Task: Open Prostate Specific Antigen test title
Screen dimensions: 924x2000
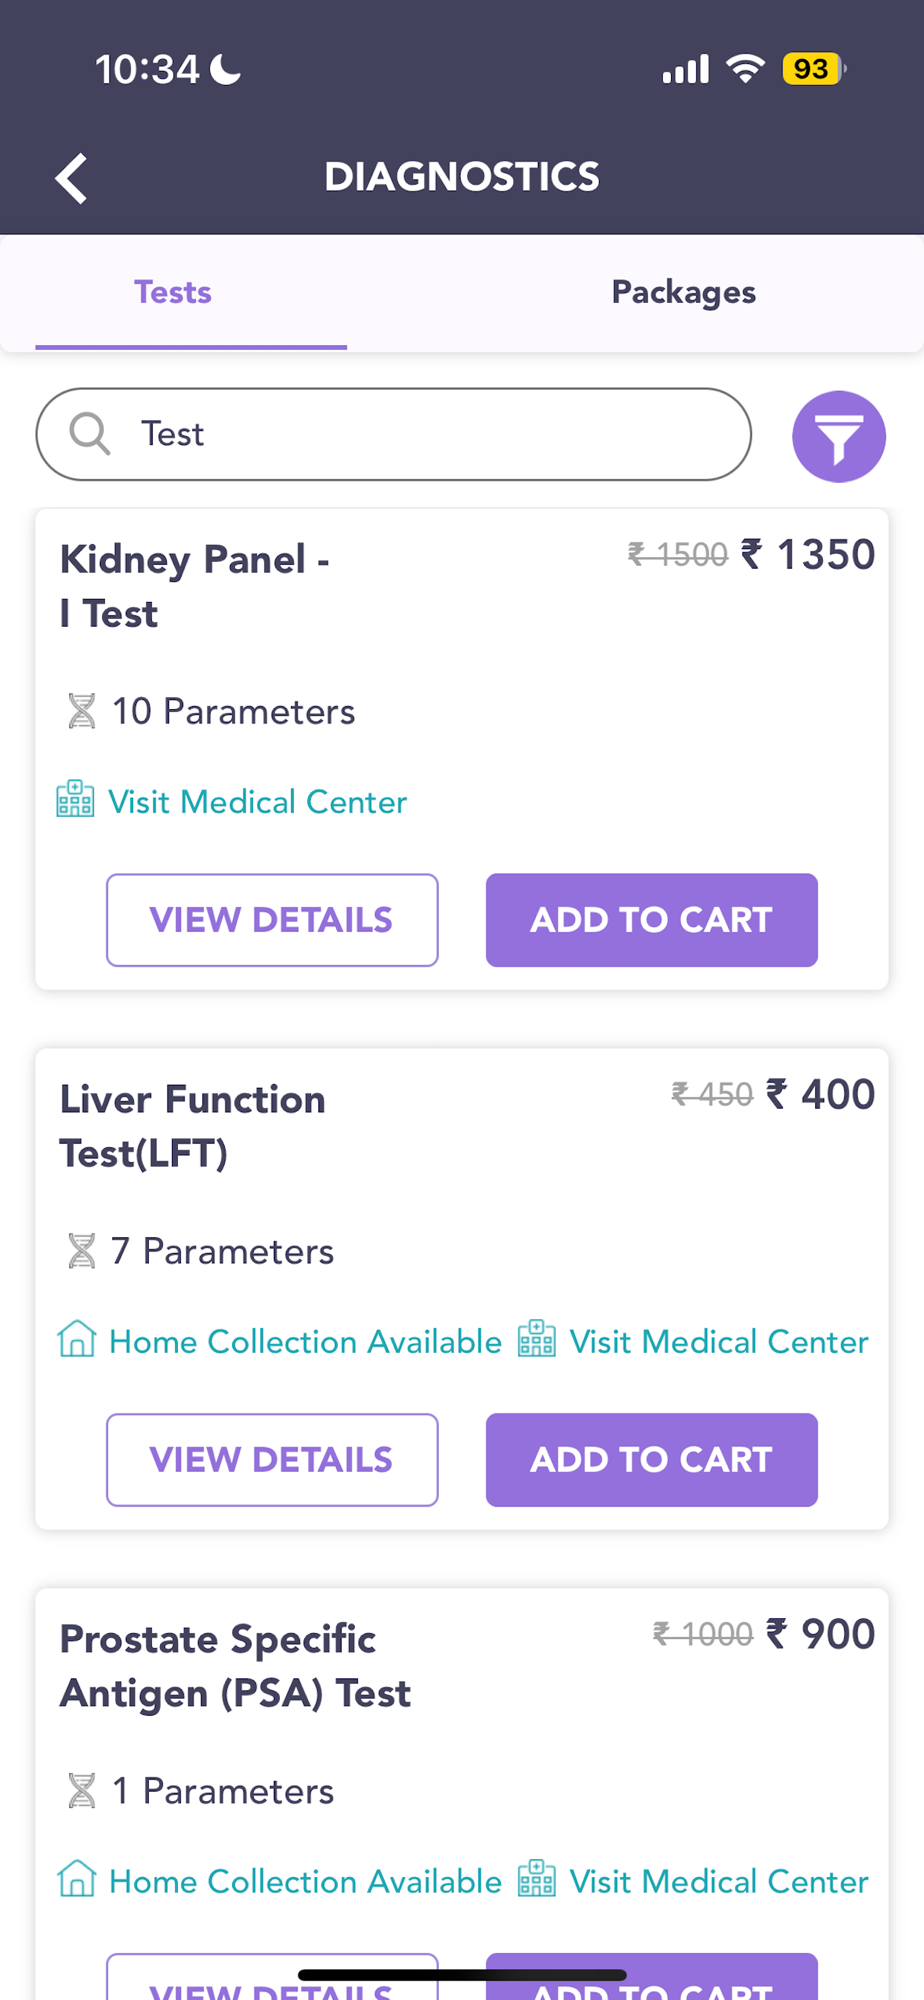Action: click(x=236, y=1666)
